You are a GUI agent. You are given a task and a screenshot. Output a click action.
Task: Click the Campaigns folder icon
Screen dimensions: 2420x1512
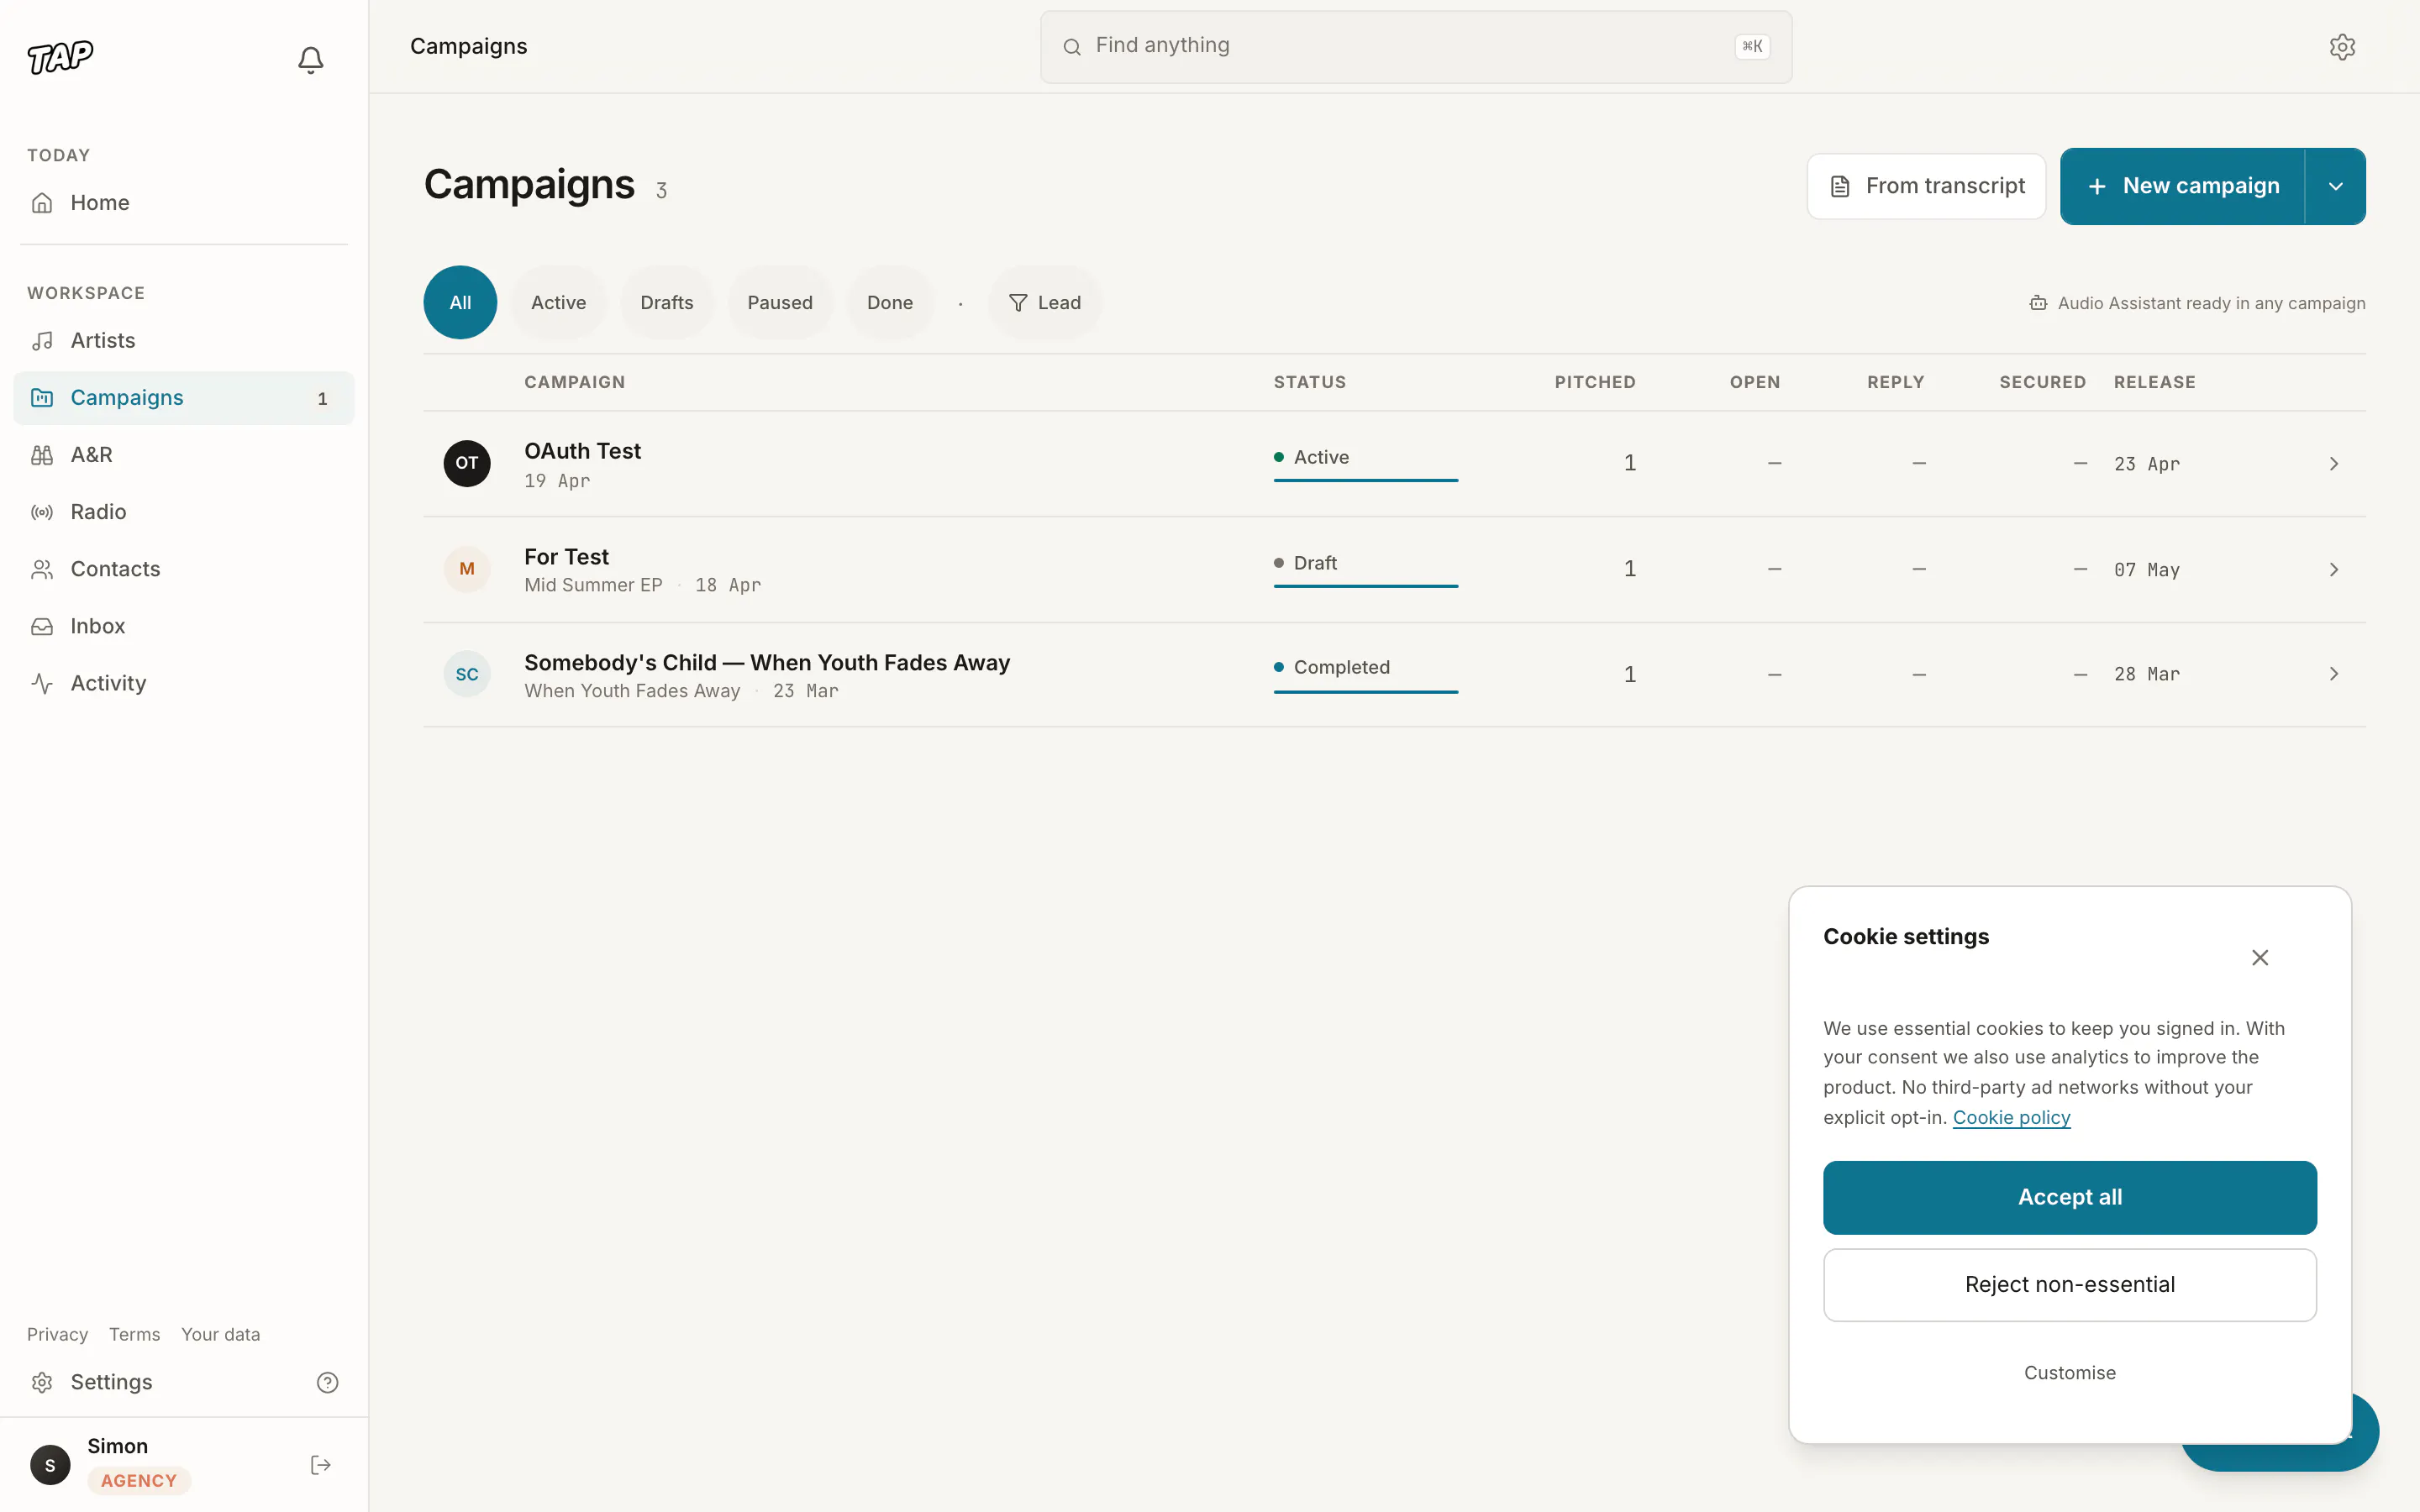click(42, 398)
